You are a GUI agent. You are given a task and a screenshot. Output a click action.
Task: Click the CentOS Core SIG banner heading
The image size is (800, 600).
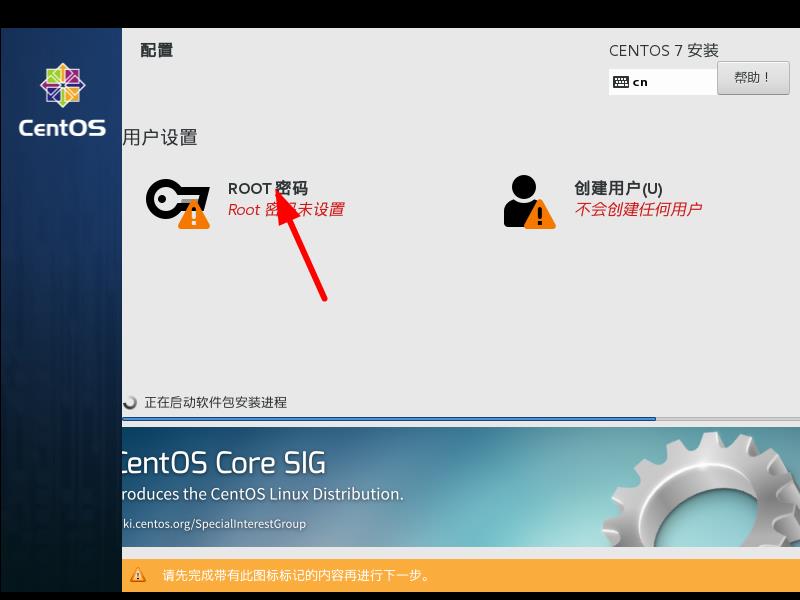point(223,463)
